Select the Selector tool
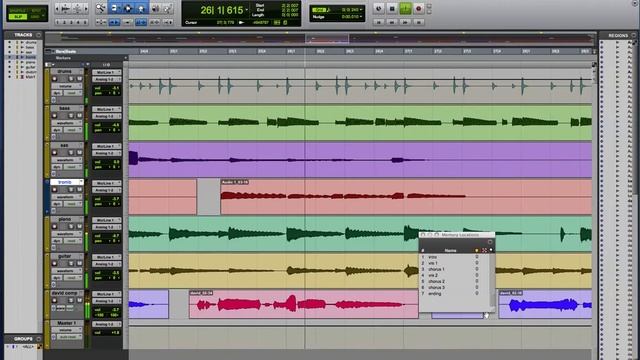Screen dimensions: 640x360 click(128, 8)
